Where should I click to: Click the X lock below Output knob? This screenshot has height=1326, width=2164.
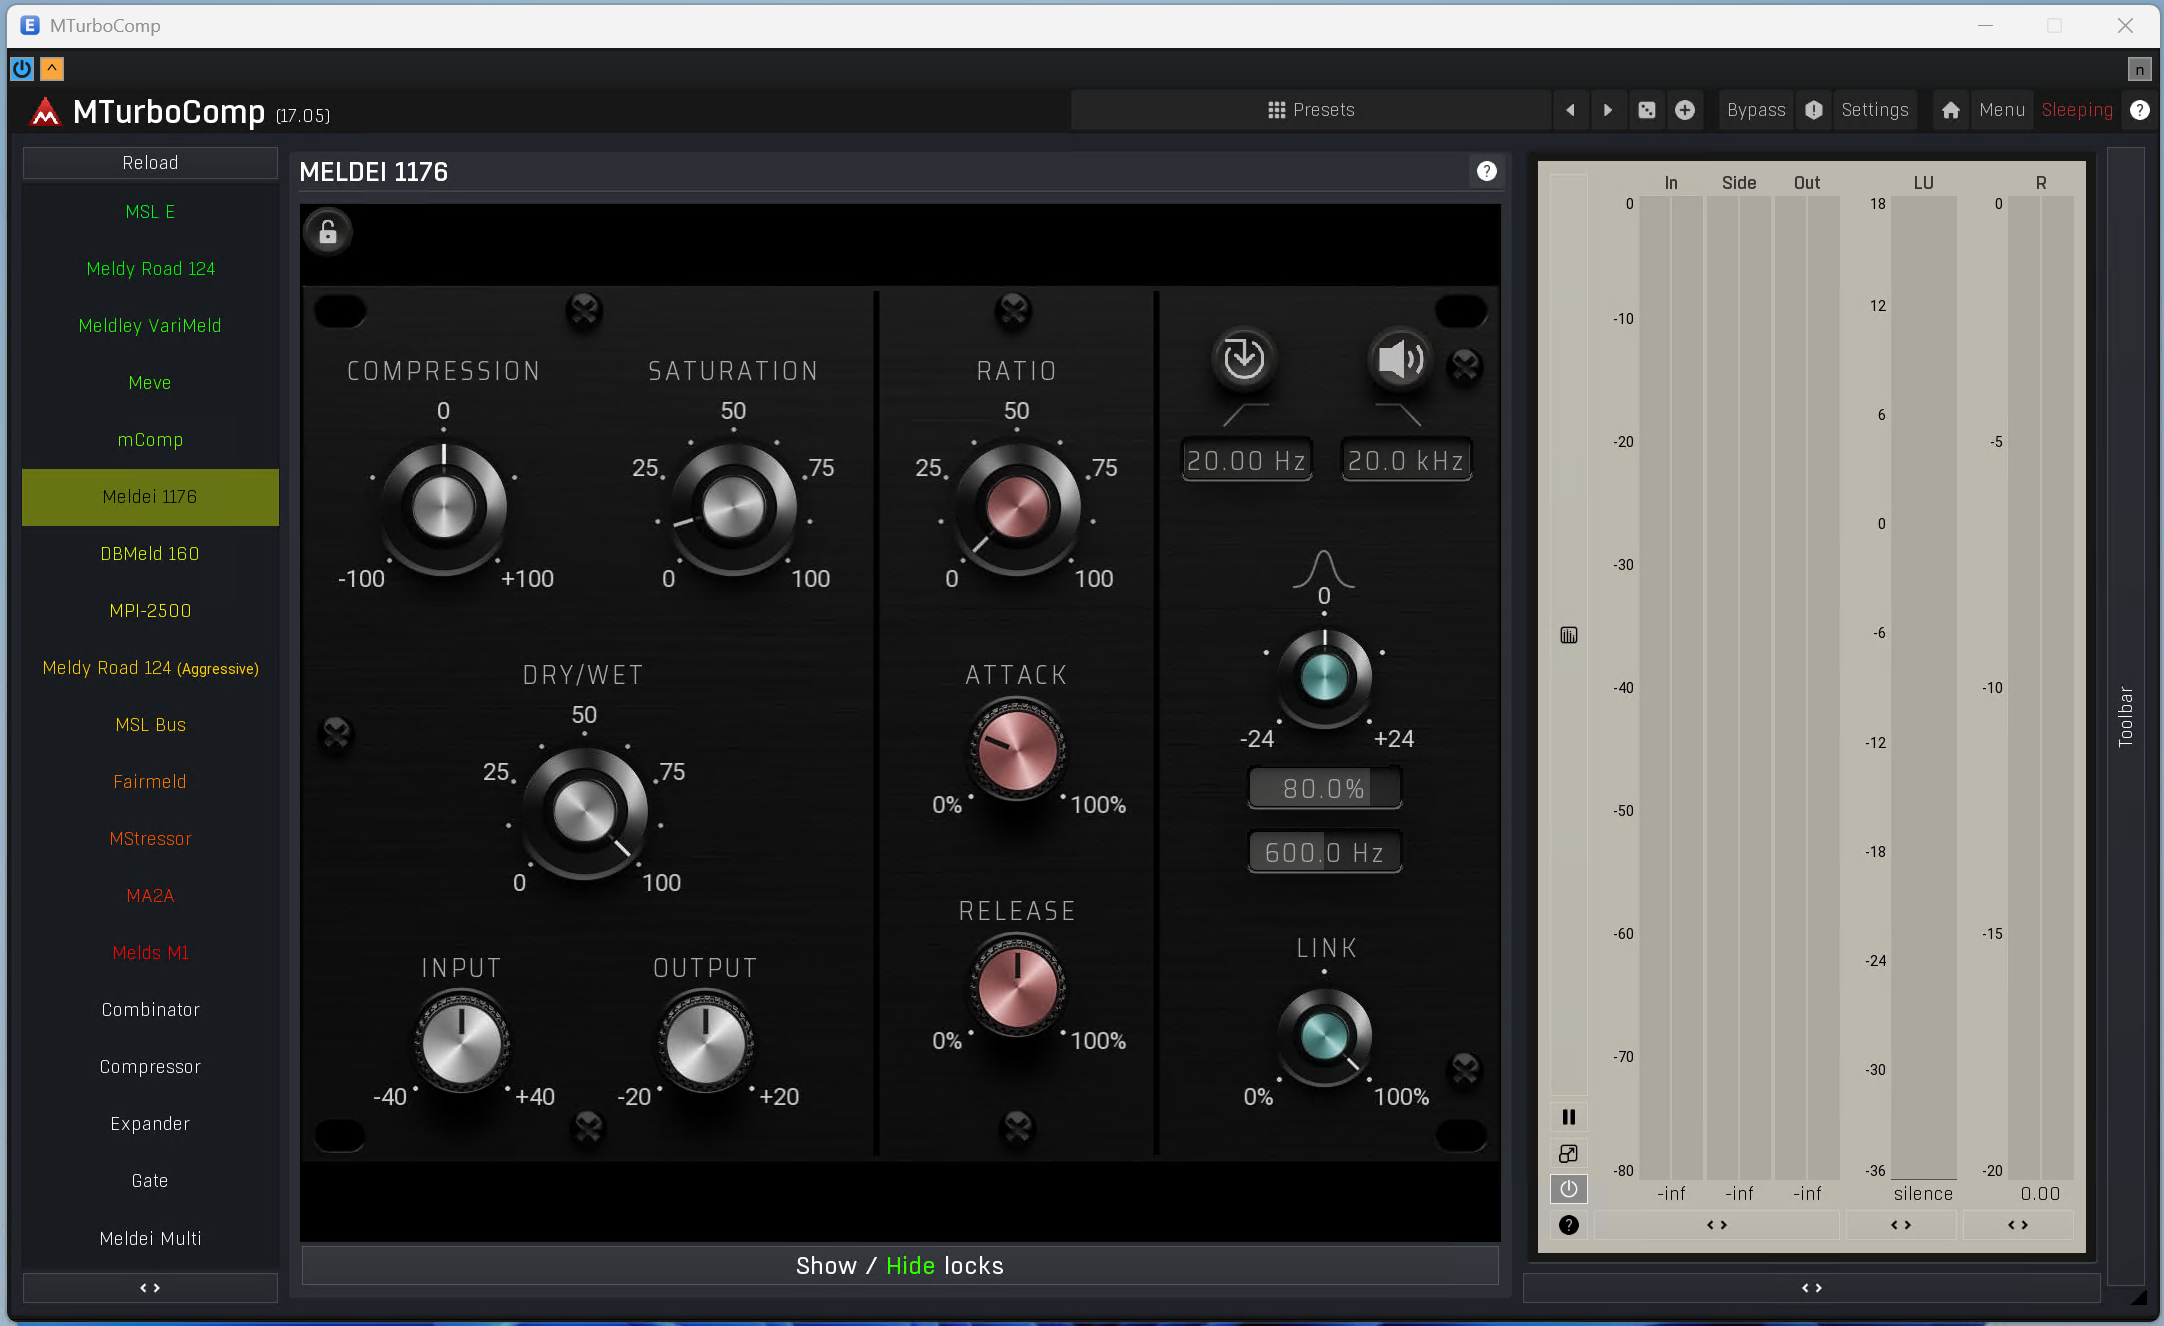click(588, 1128)
